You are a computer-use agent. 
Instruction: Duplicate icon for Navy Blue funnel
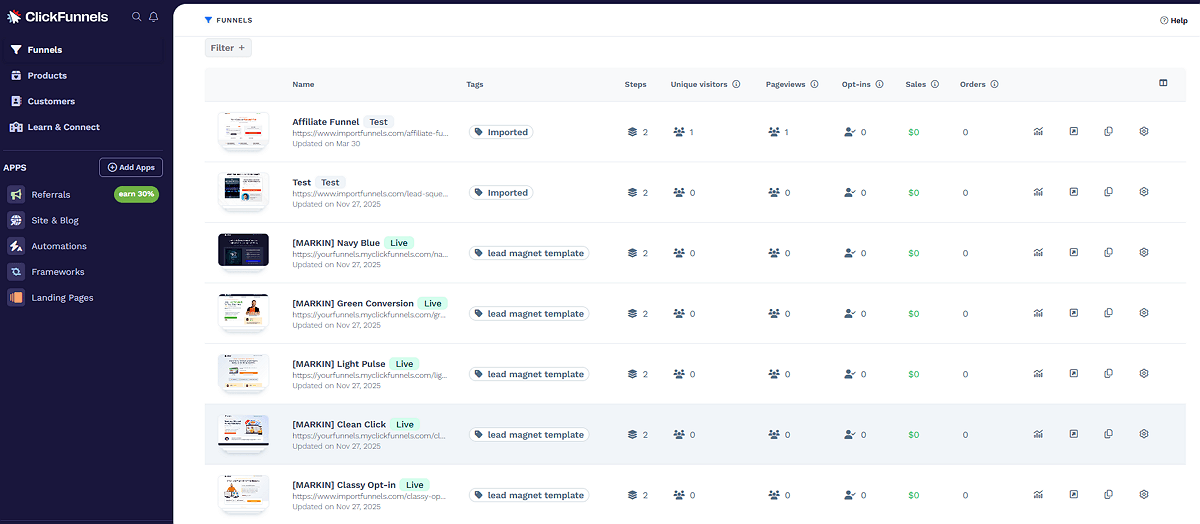coord(1108,252)
